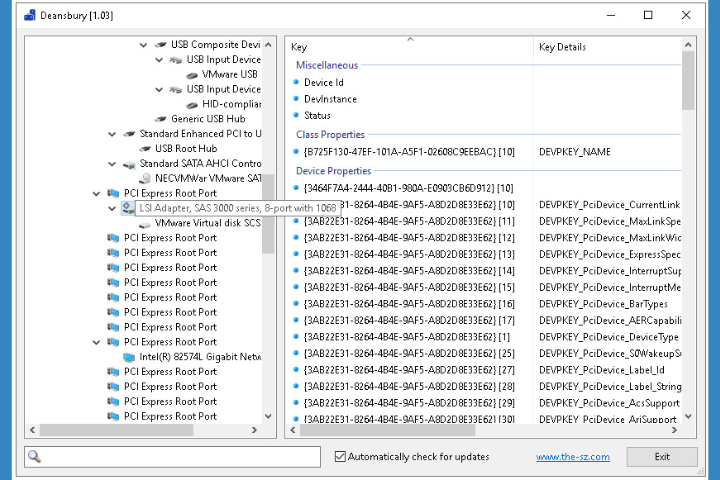Screen dimensions: 720x480
Task: Select the VMware USB device icon
Action: (191, 74)
